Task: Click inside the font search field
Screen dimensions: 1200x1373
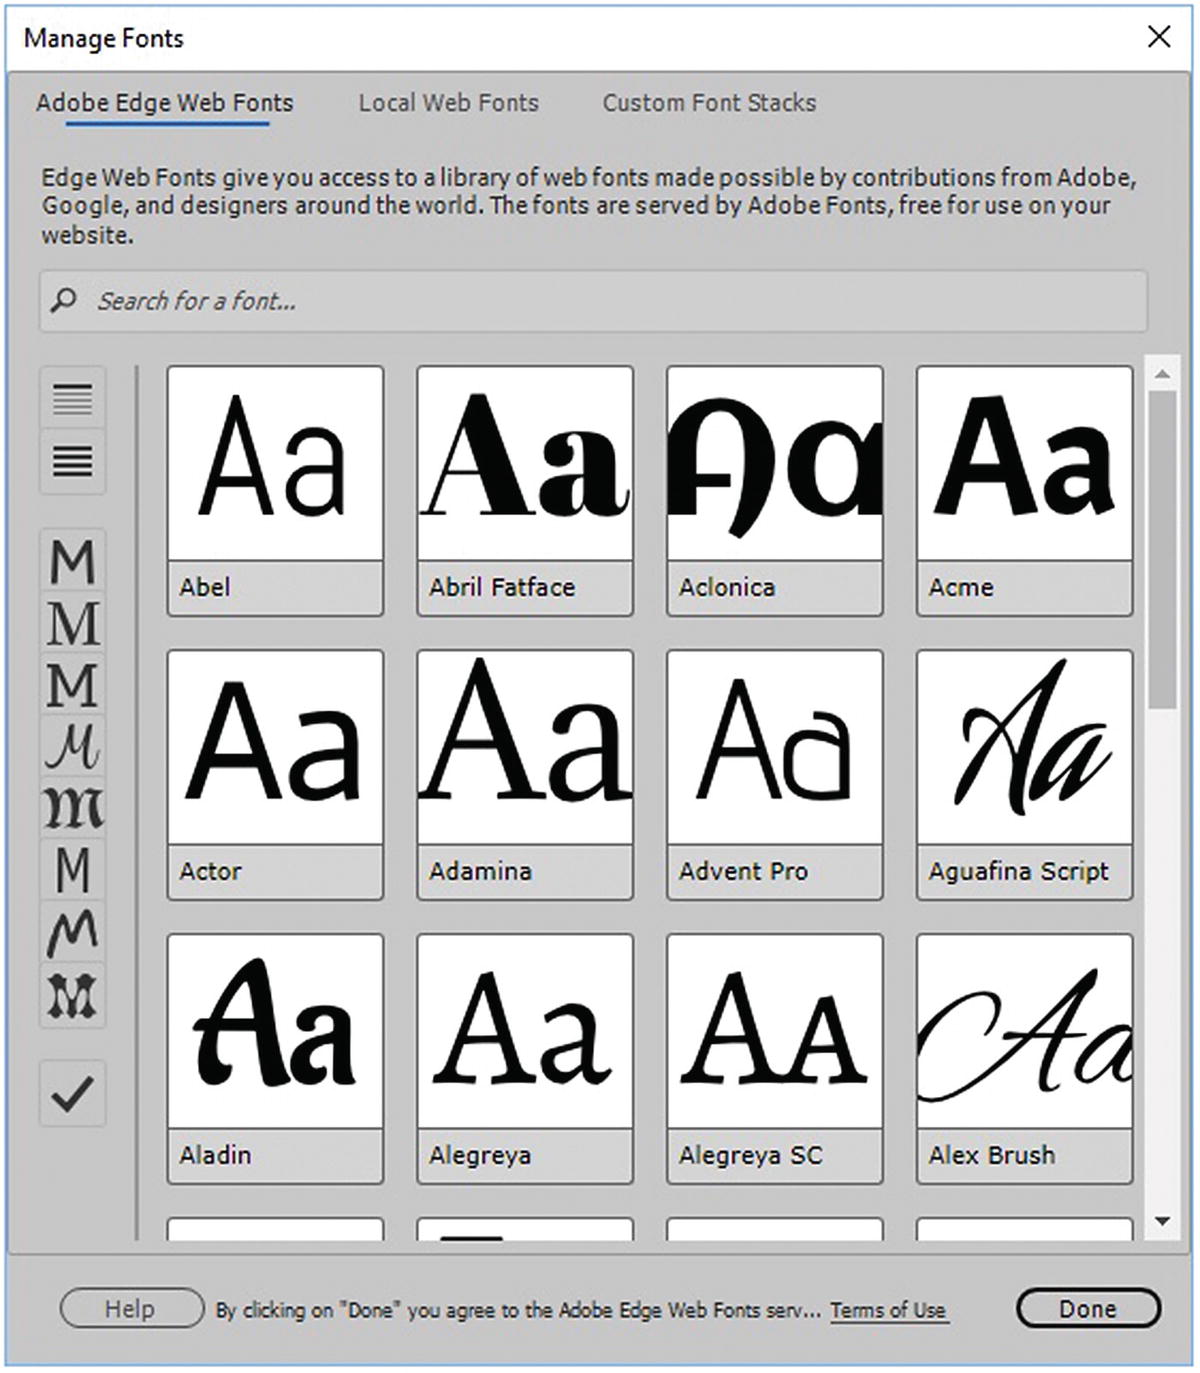Action: click(x=400, y=300)
